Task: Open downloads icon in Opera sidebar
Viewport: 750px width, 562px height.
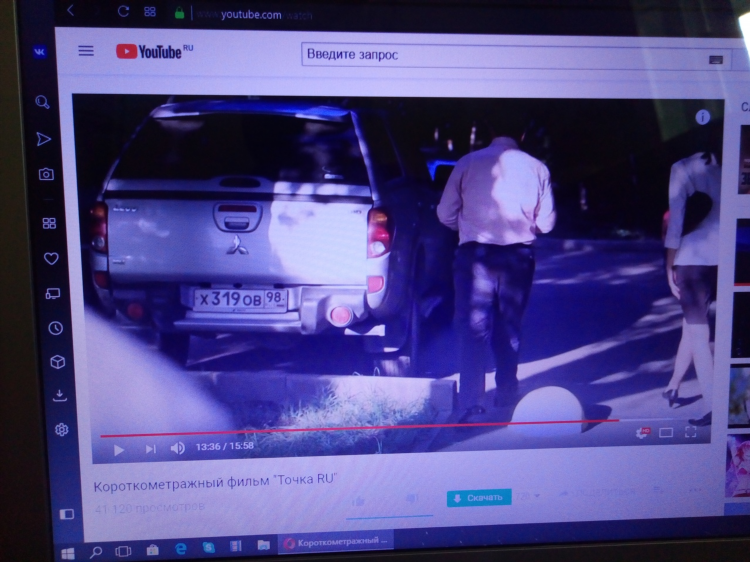Action: [59, 396]
